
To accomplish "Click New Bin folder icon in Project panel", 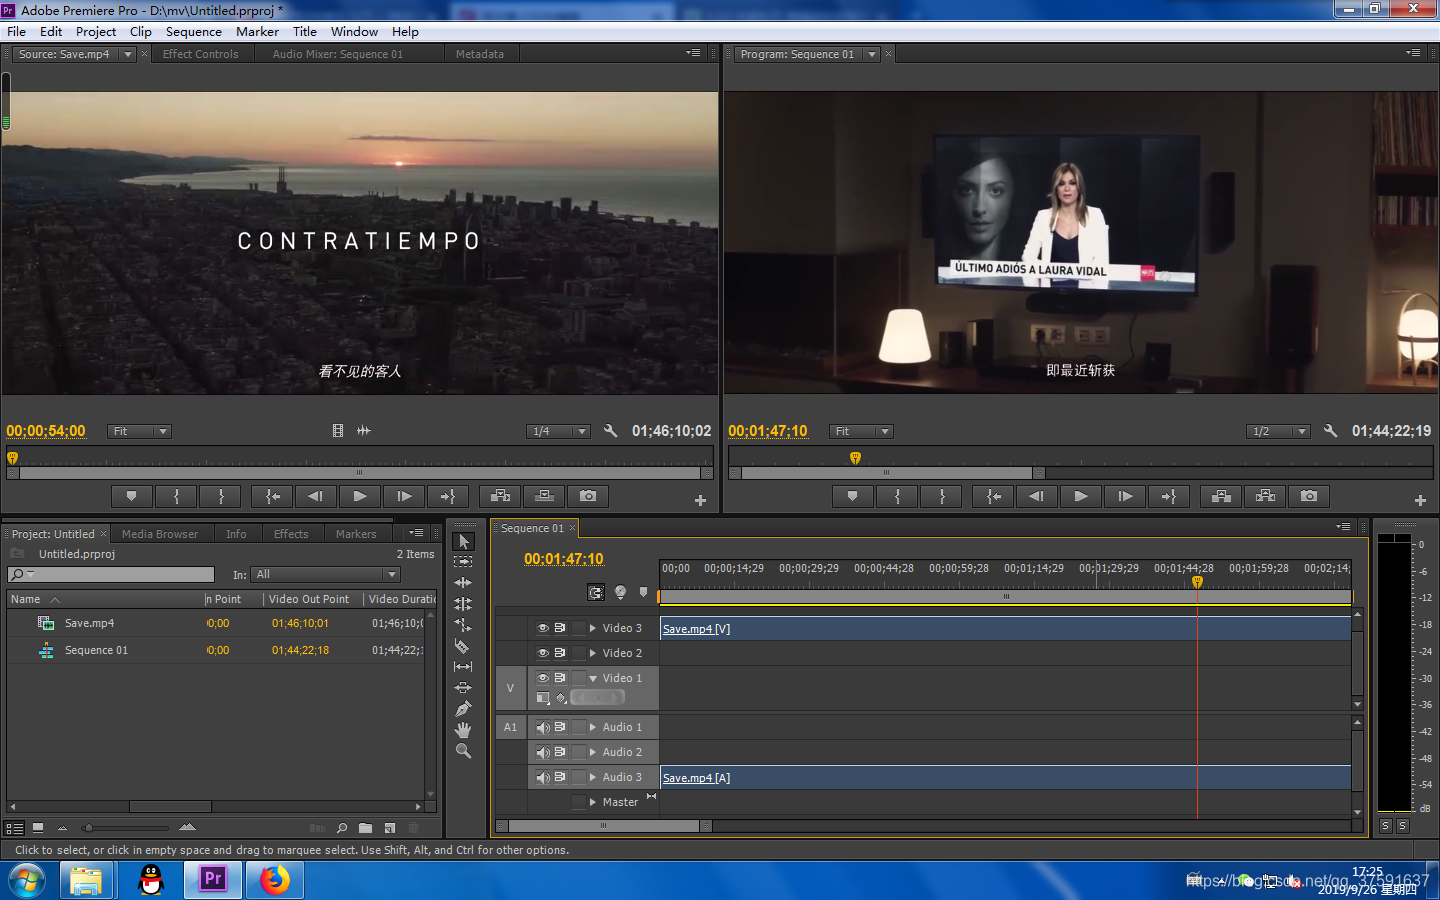I will [x=365, y=828].
